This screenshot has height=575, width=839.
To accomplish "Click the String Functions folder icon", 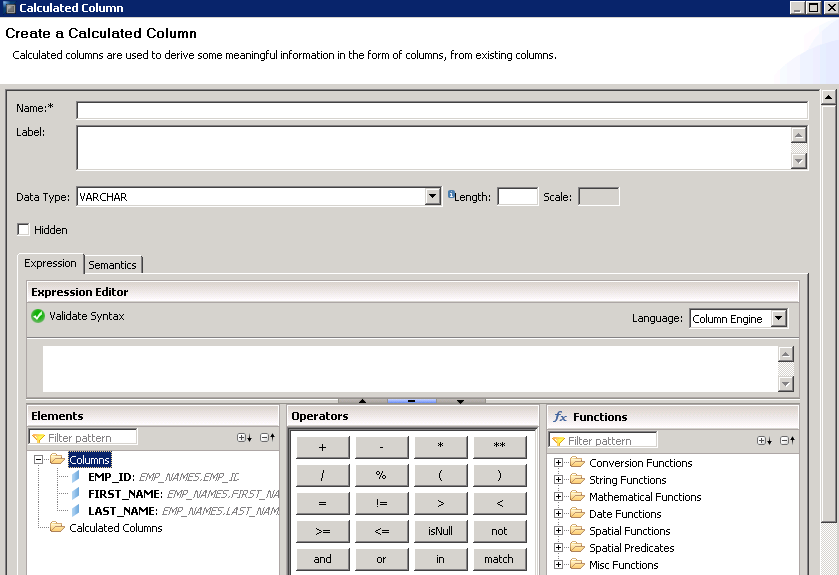I will pos(577,479).
